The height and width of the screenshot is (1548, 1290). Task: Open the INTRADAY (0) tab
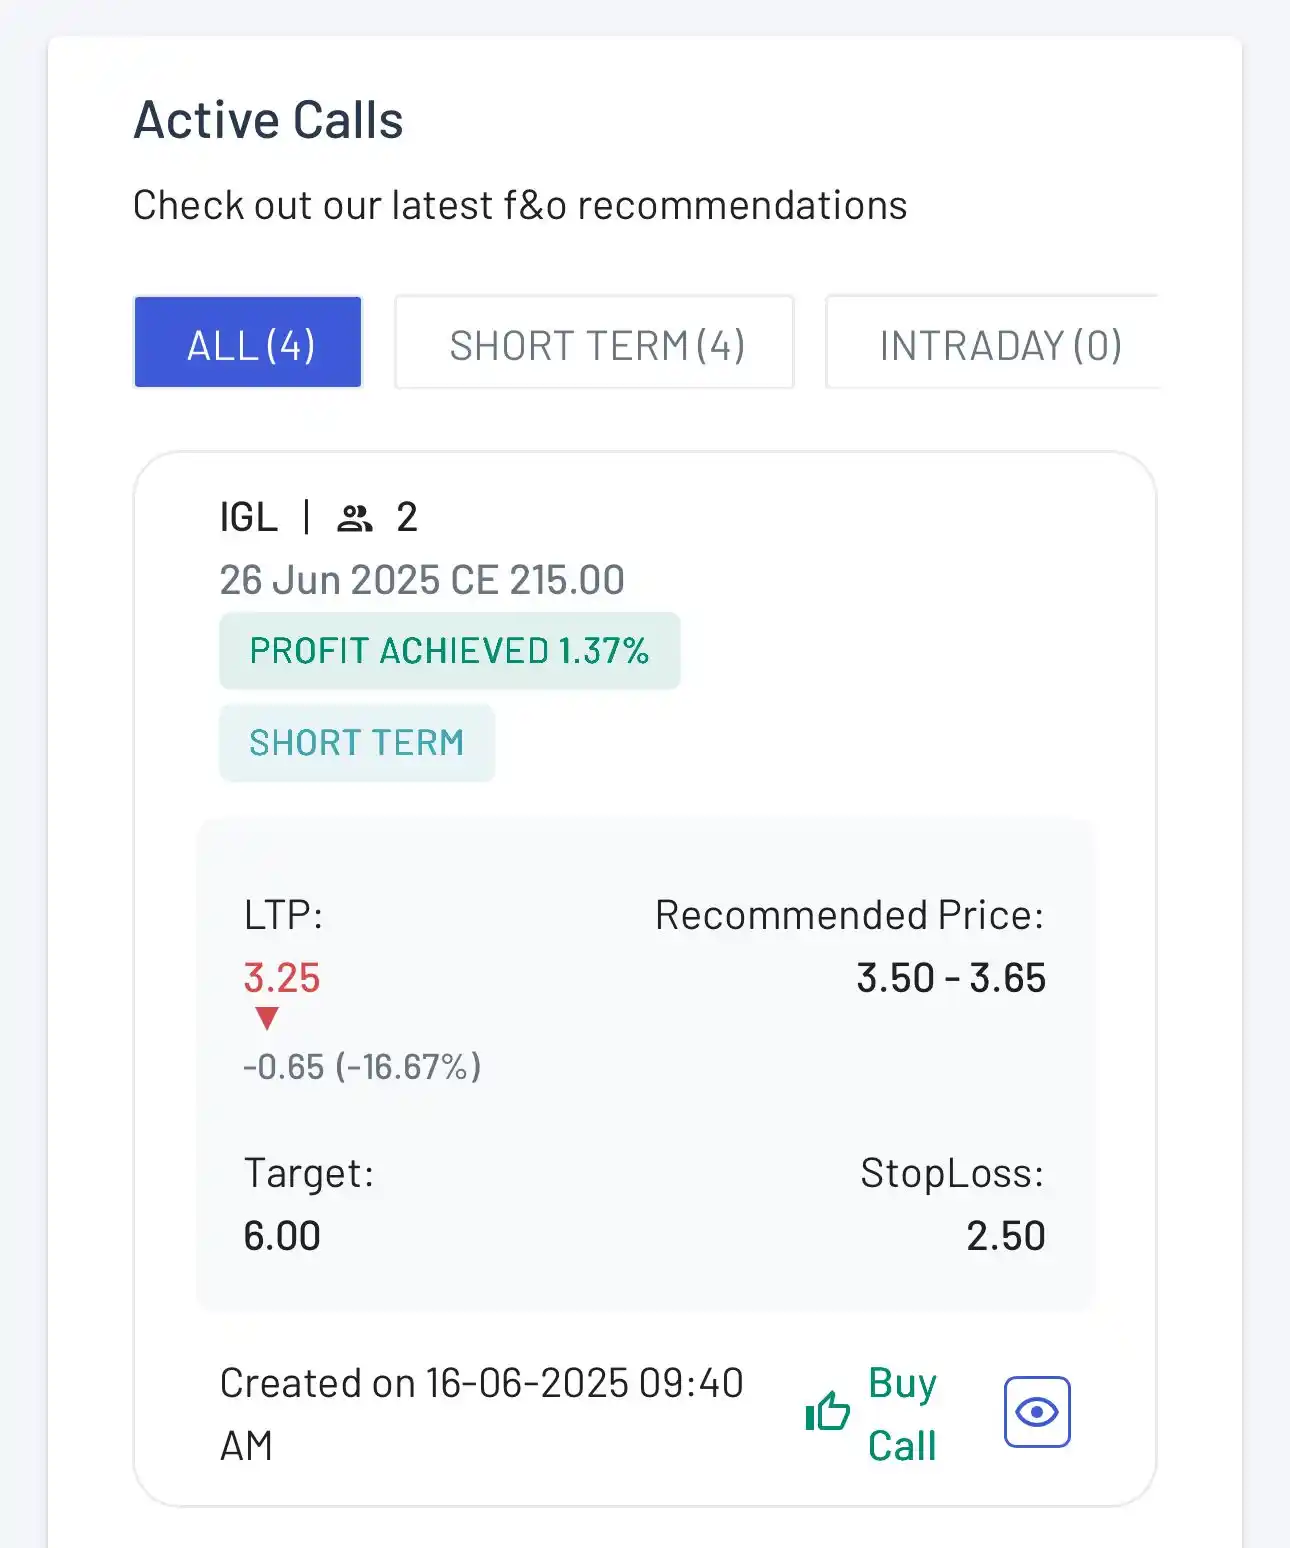(x=995, y=342)
